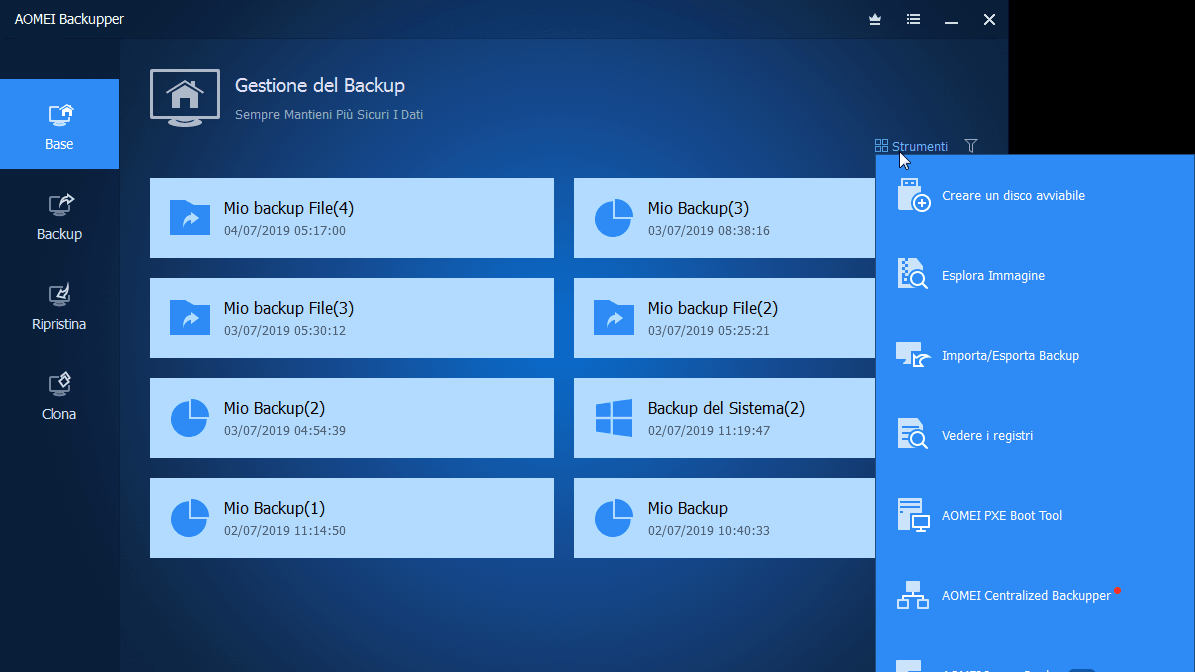Launch AOMEI PXE Boot Tool

pyautogui.click(x=1001, y=516)
